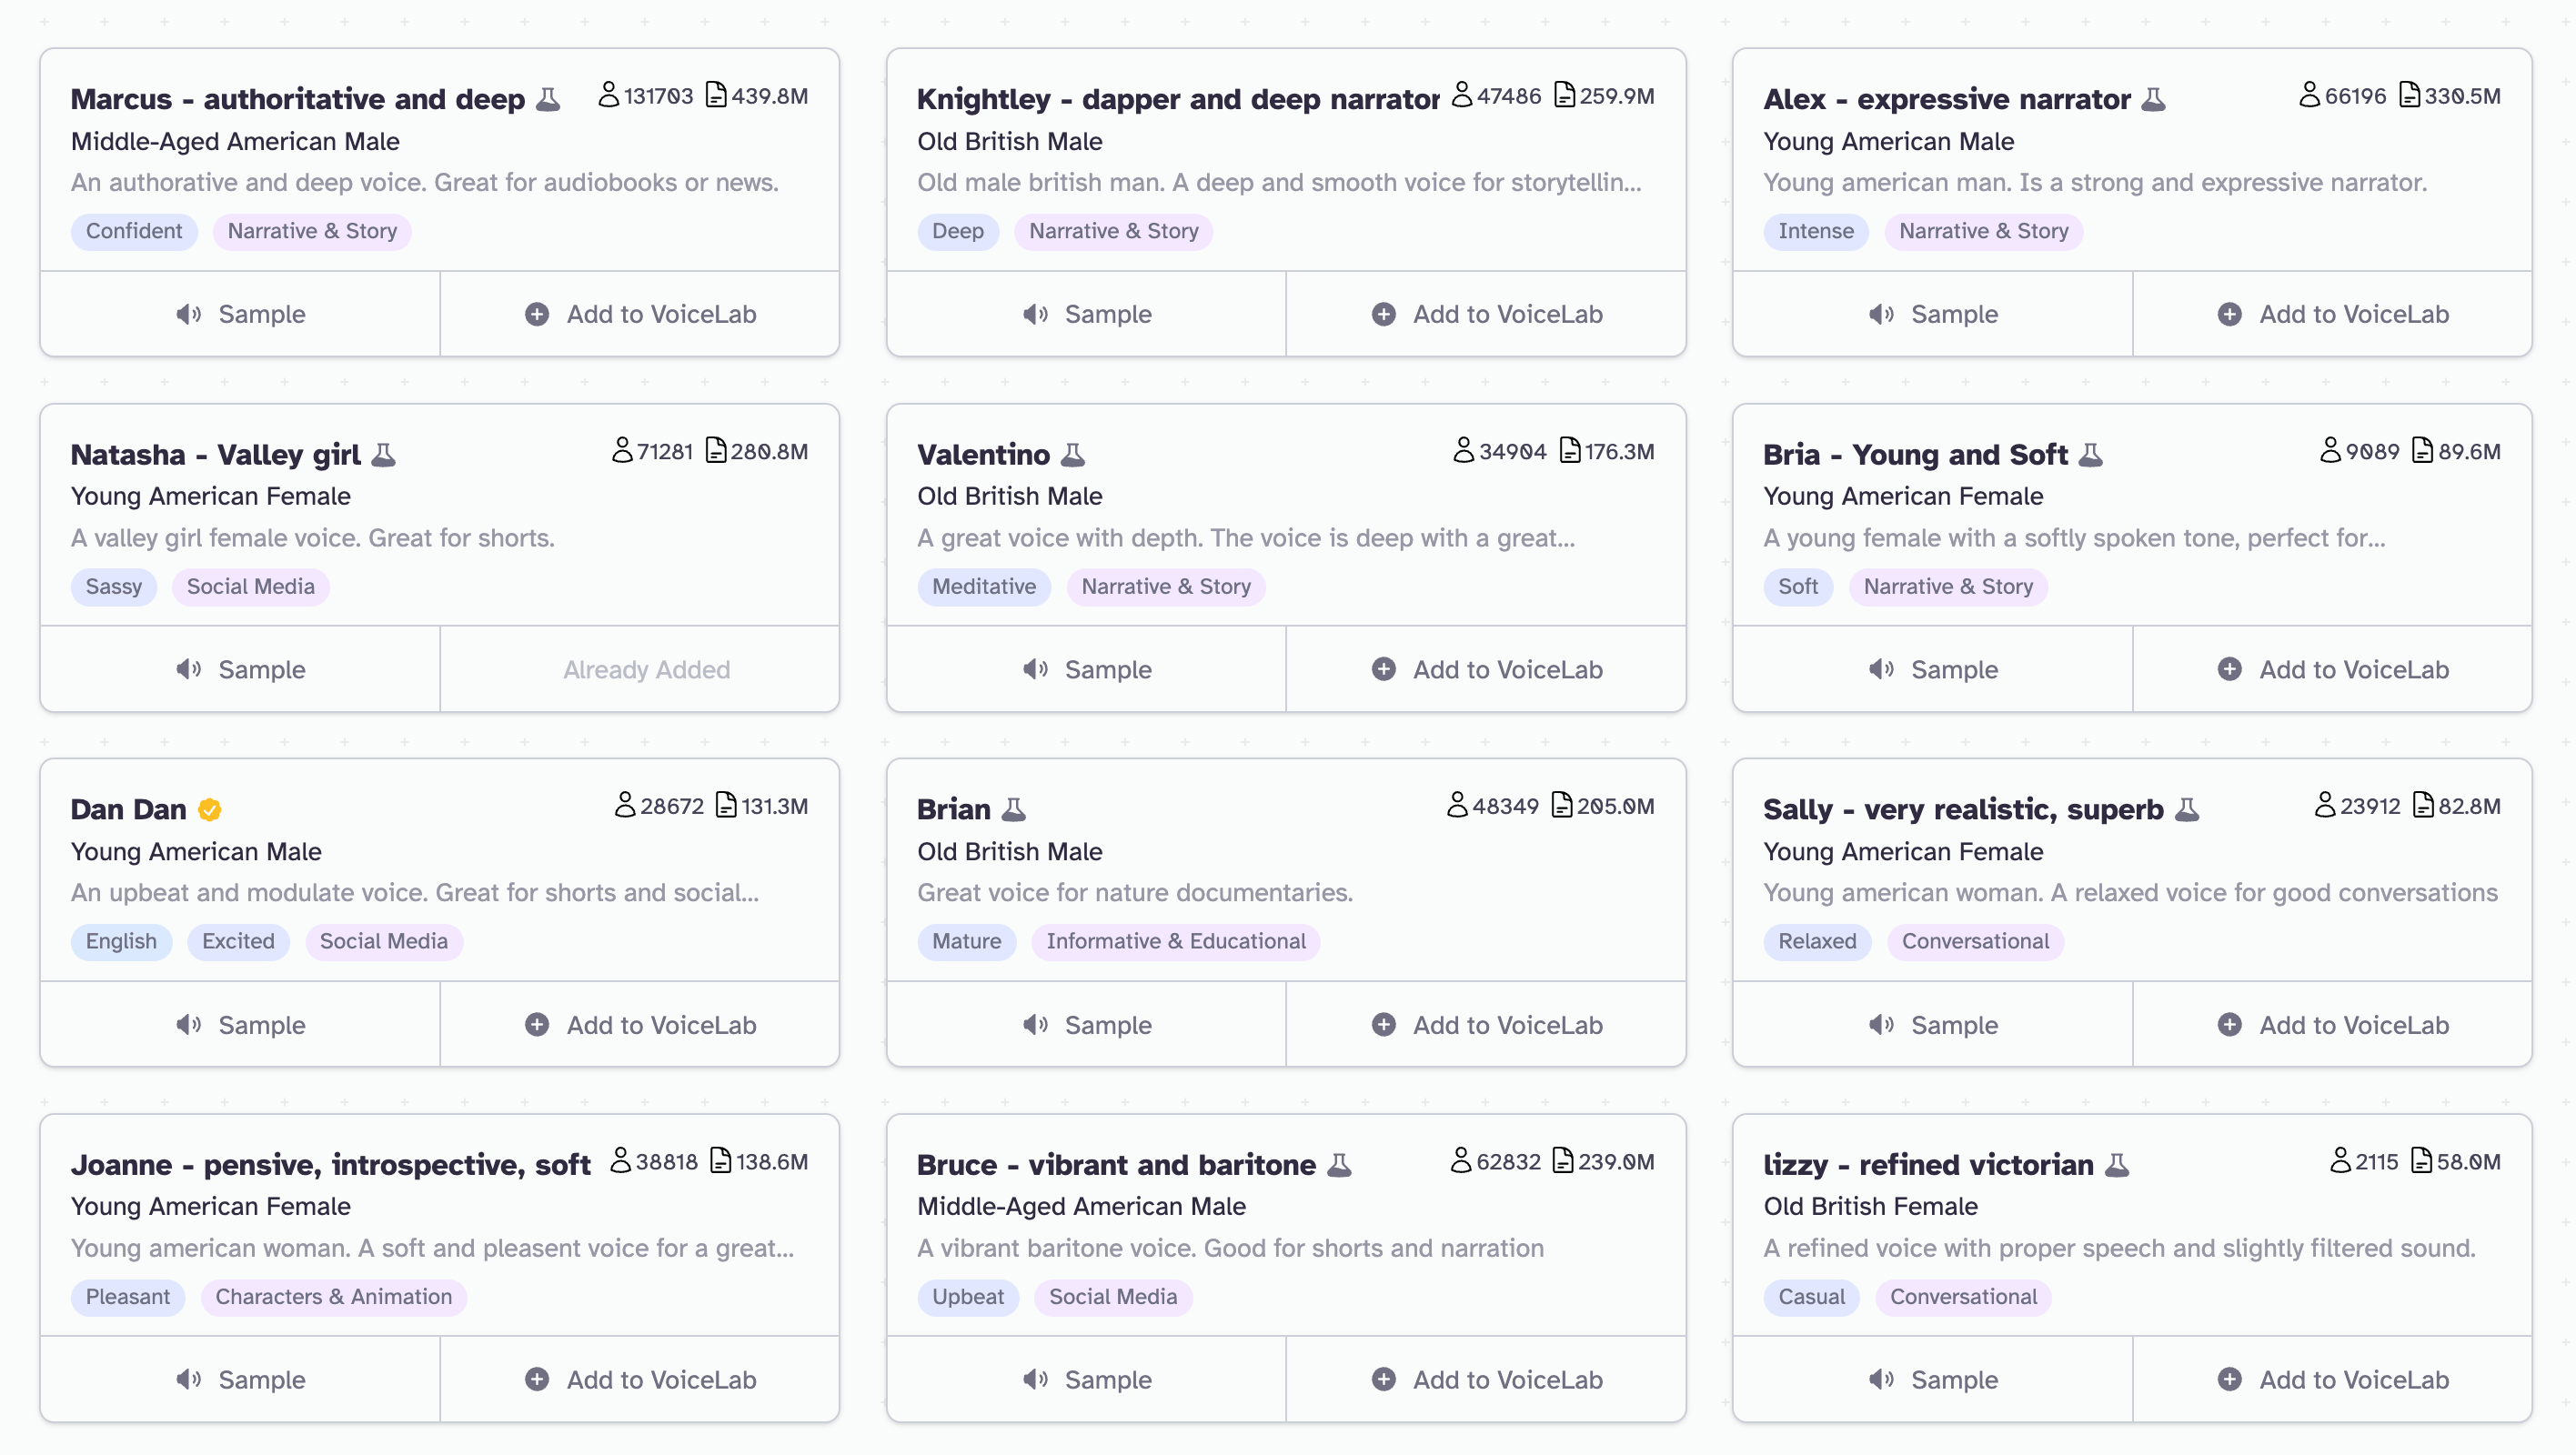Select the Informative & Educational tag
This screenshot has width=2576, height=1455.
(x=1175, y=941)
